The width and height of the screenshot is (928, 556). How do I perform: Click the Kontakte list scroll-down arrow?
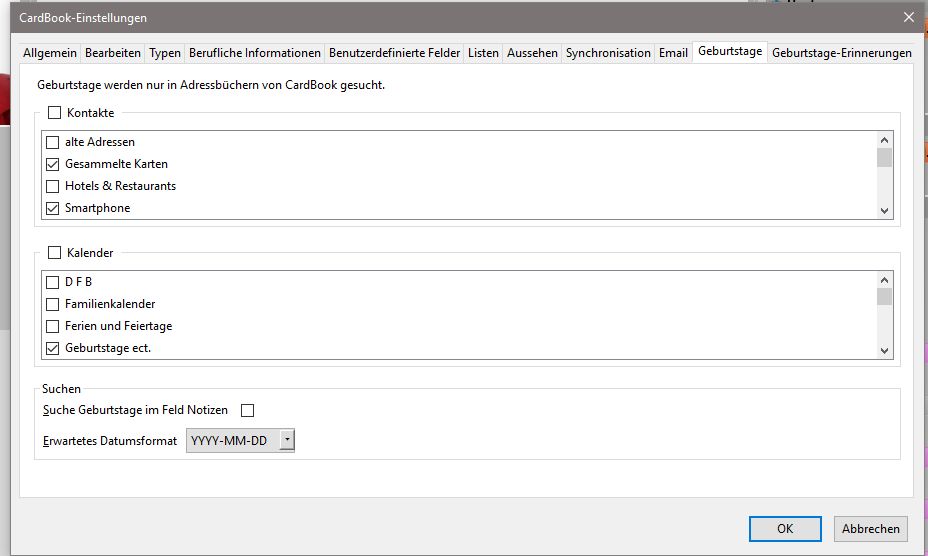pos(884,210)
